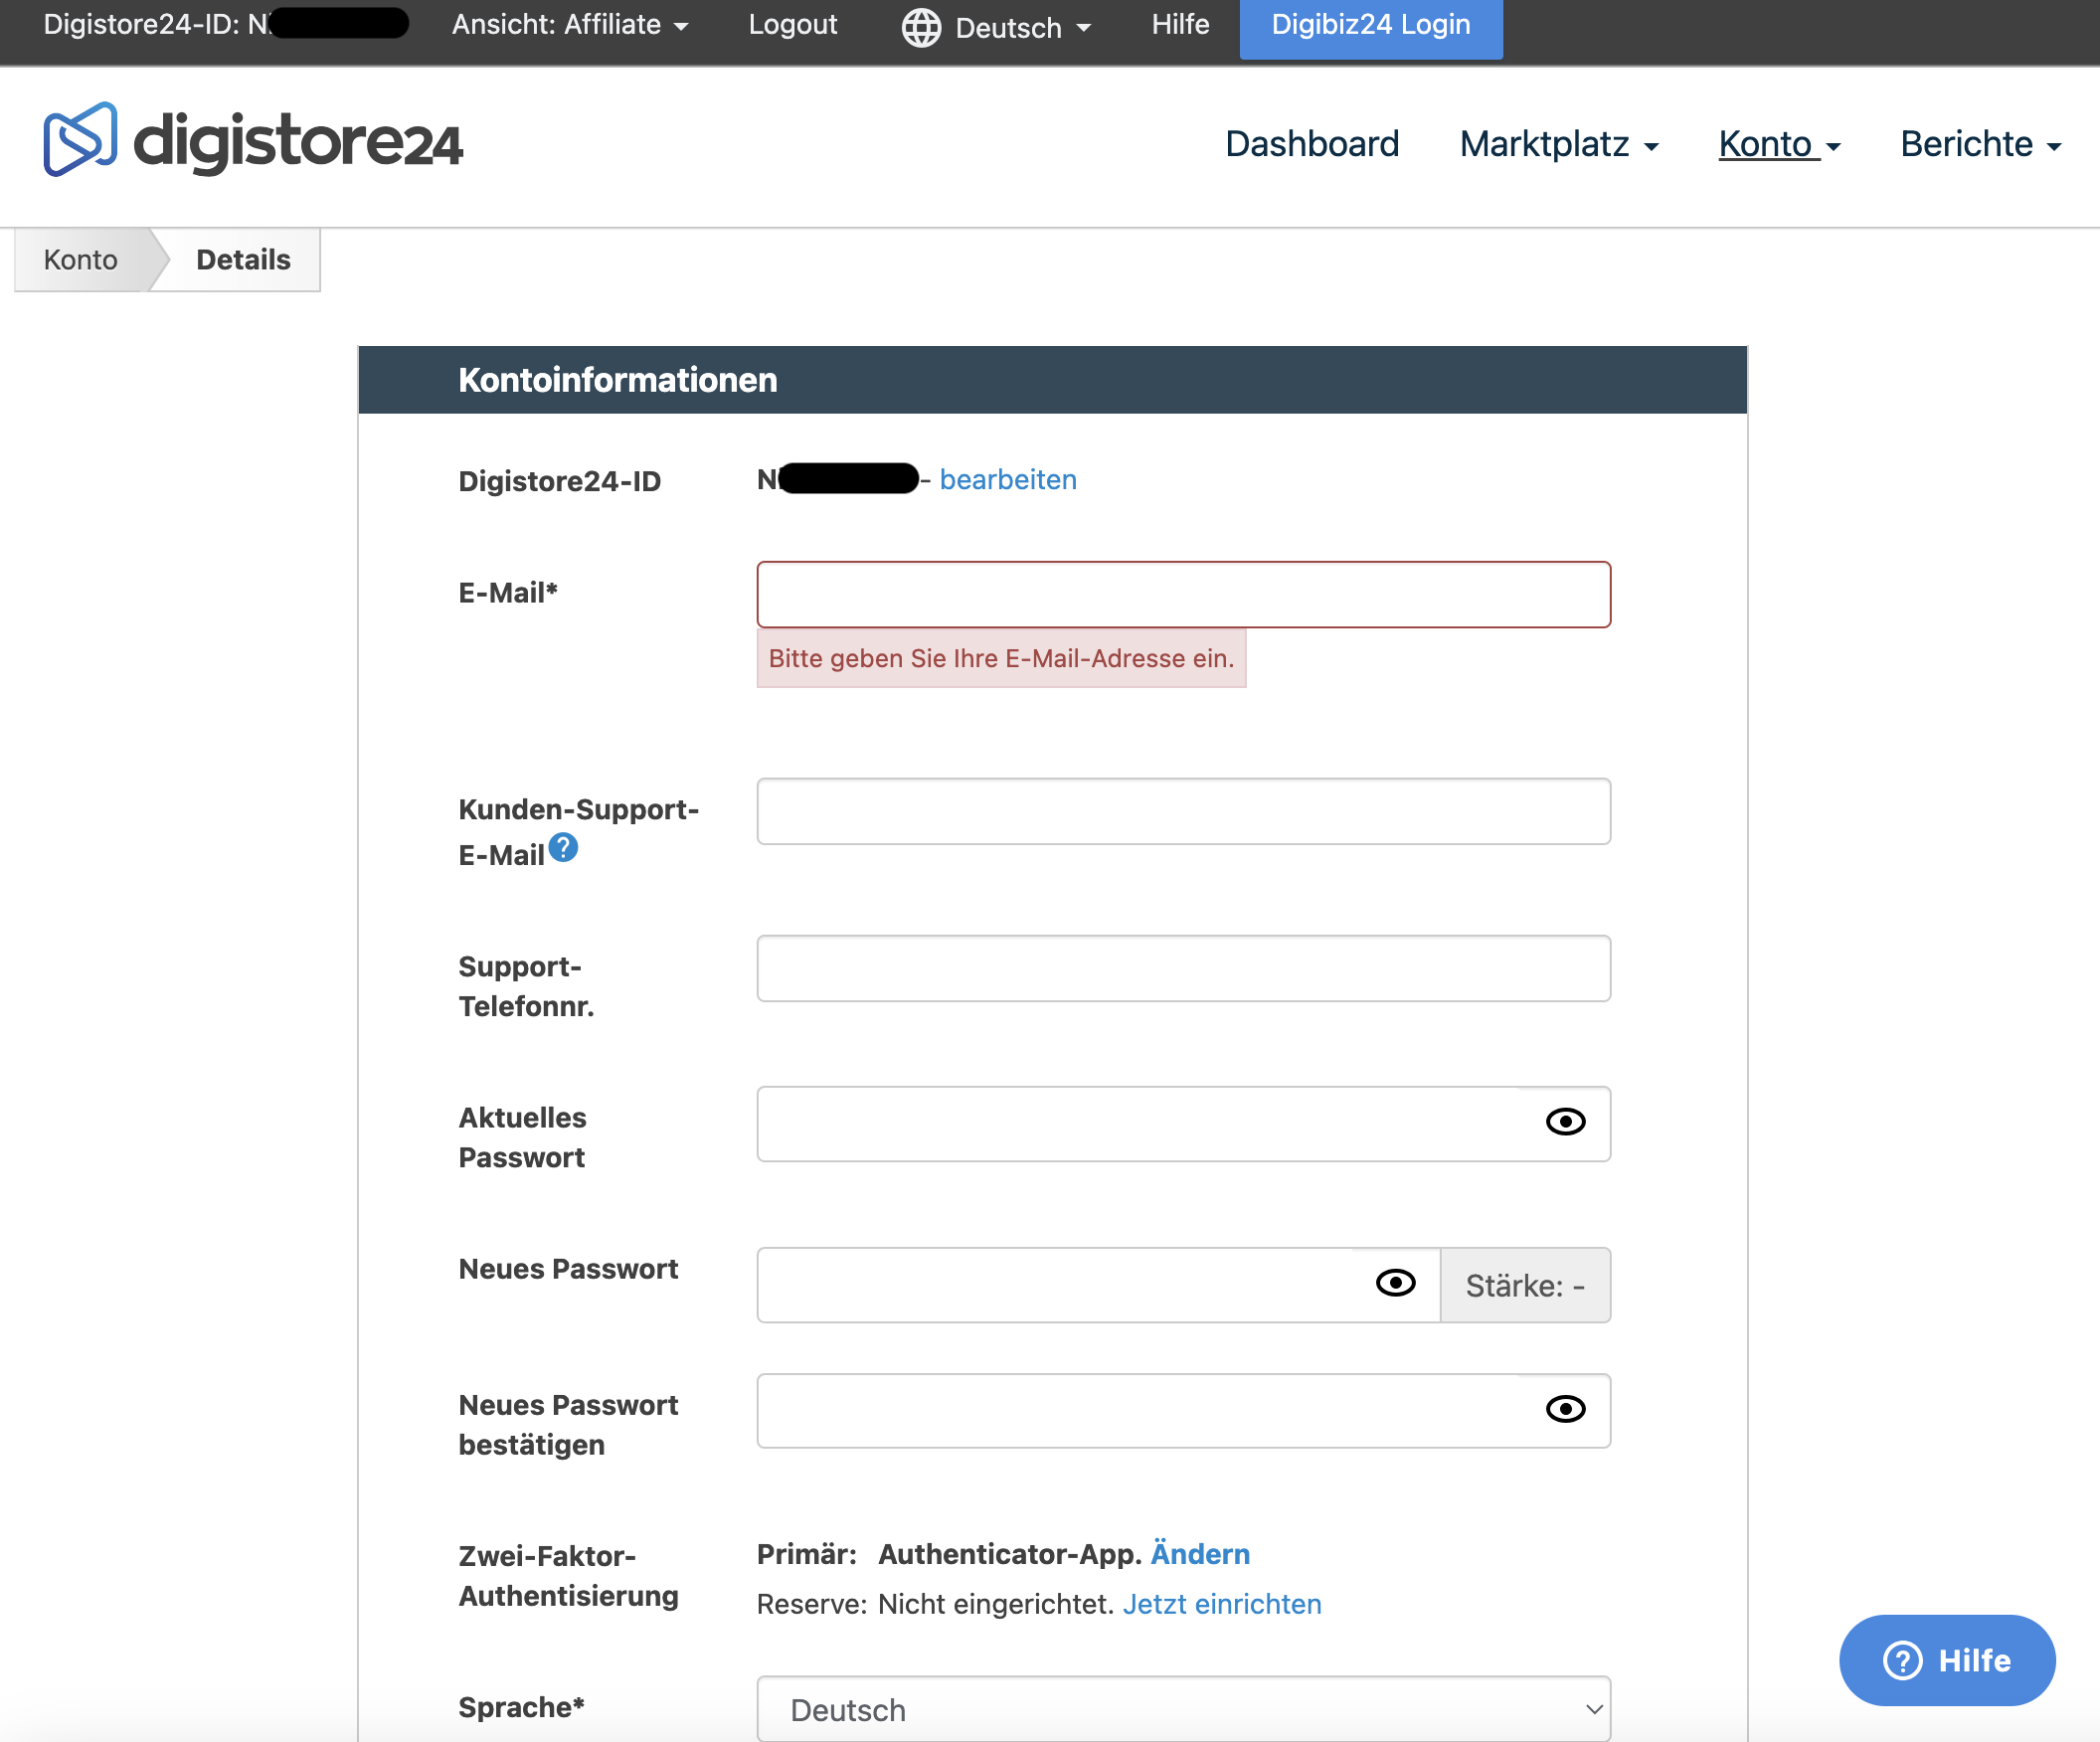2100x1742 pixels.
Task: Click the email error message 'Bitte geben Sie…'
Action: (1001, 658)
